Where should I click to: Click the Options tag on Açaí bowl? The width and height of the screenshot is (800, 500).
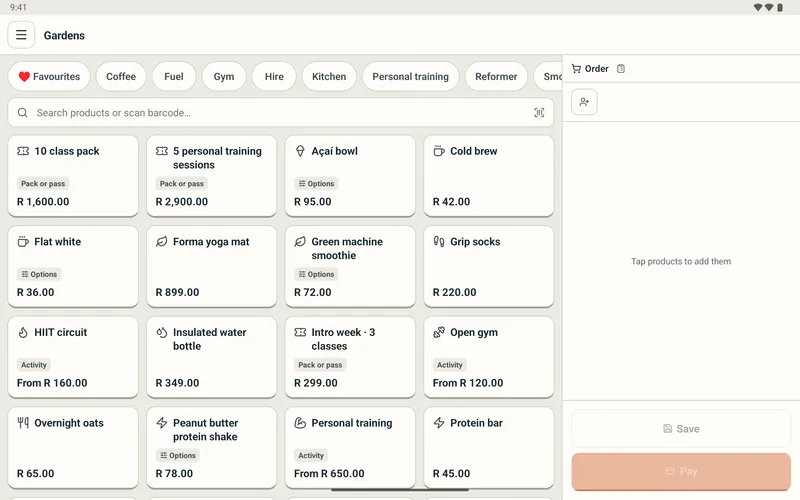click(x=316, y=184)
